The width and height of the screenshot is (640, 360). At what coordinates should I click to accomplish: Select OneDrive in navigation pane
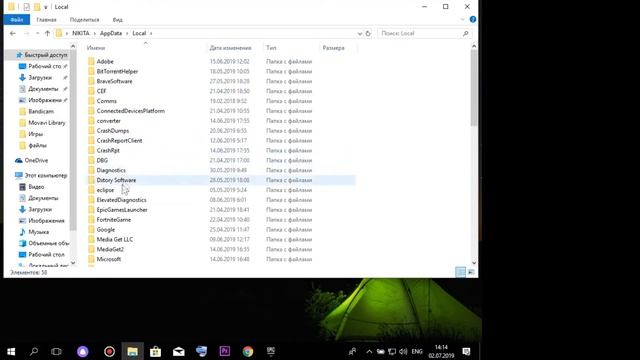pyautogui.click(x=36, y=160)
